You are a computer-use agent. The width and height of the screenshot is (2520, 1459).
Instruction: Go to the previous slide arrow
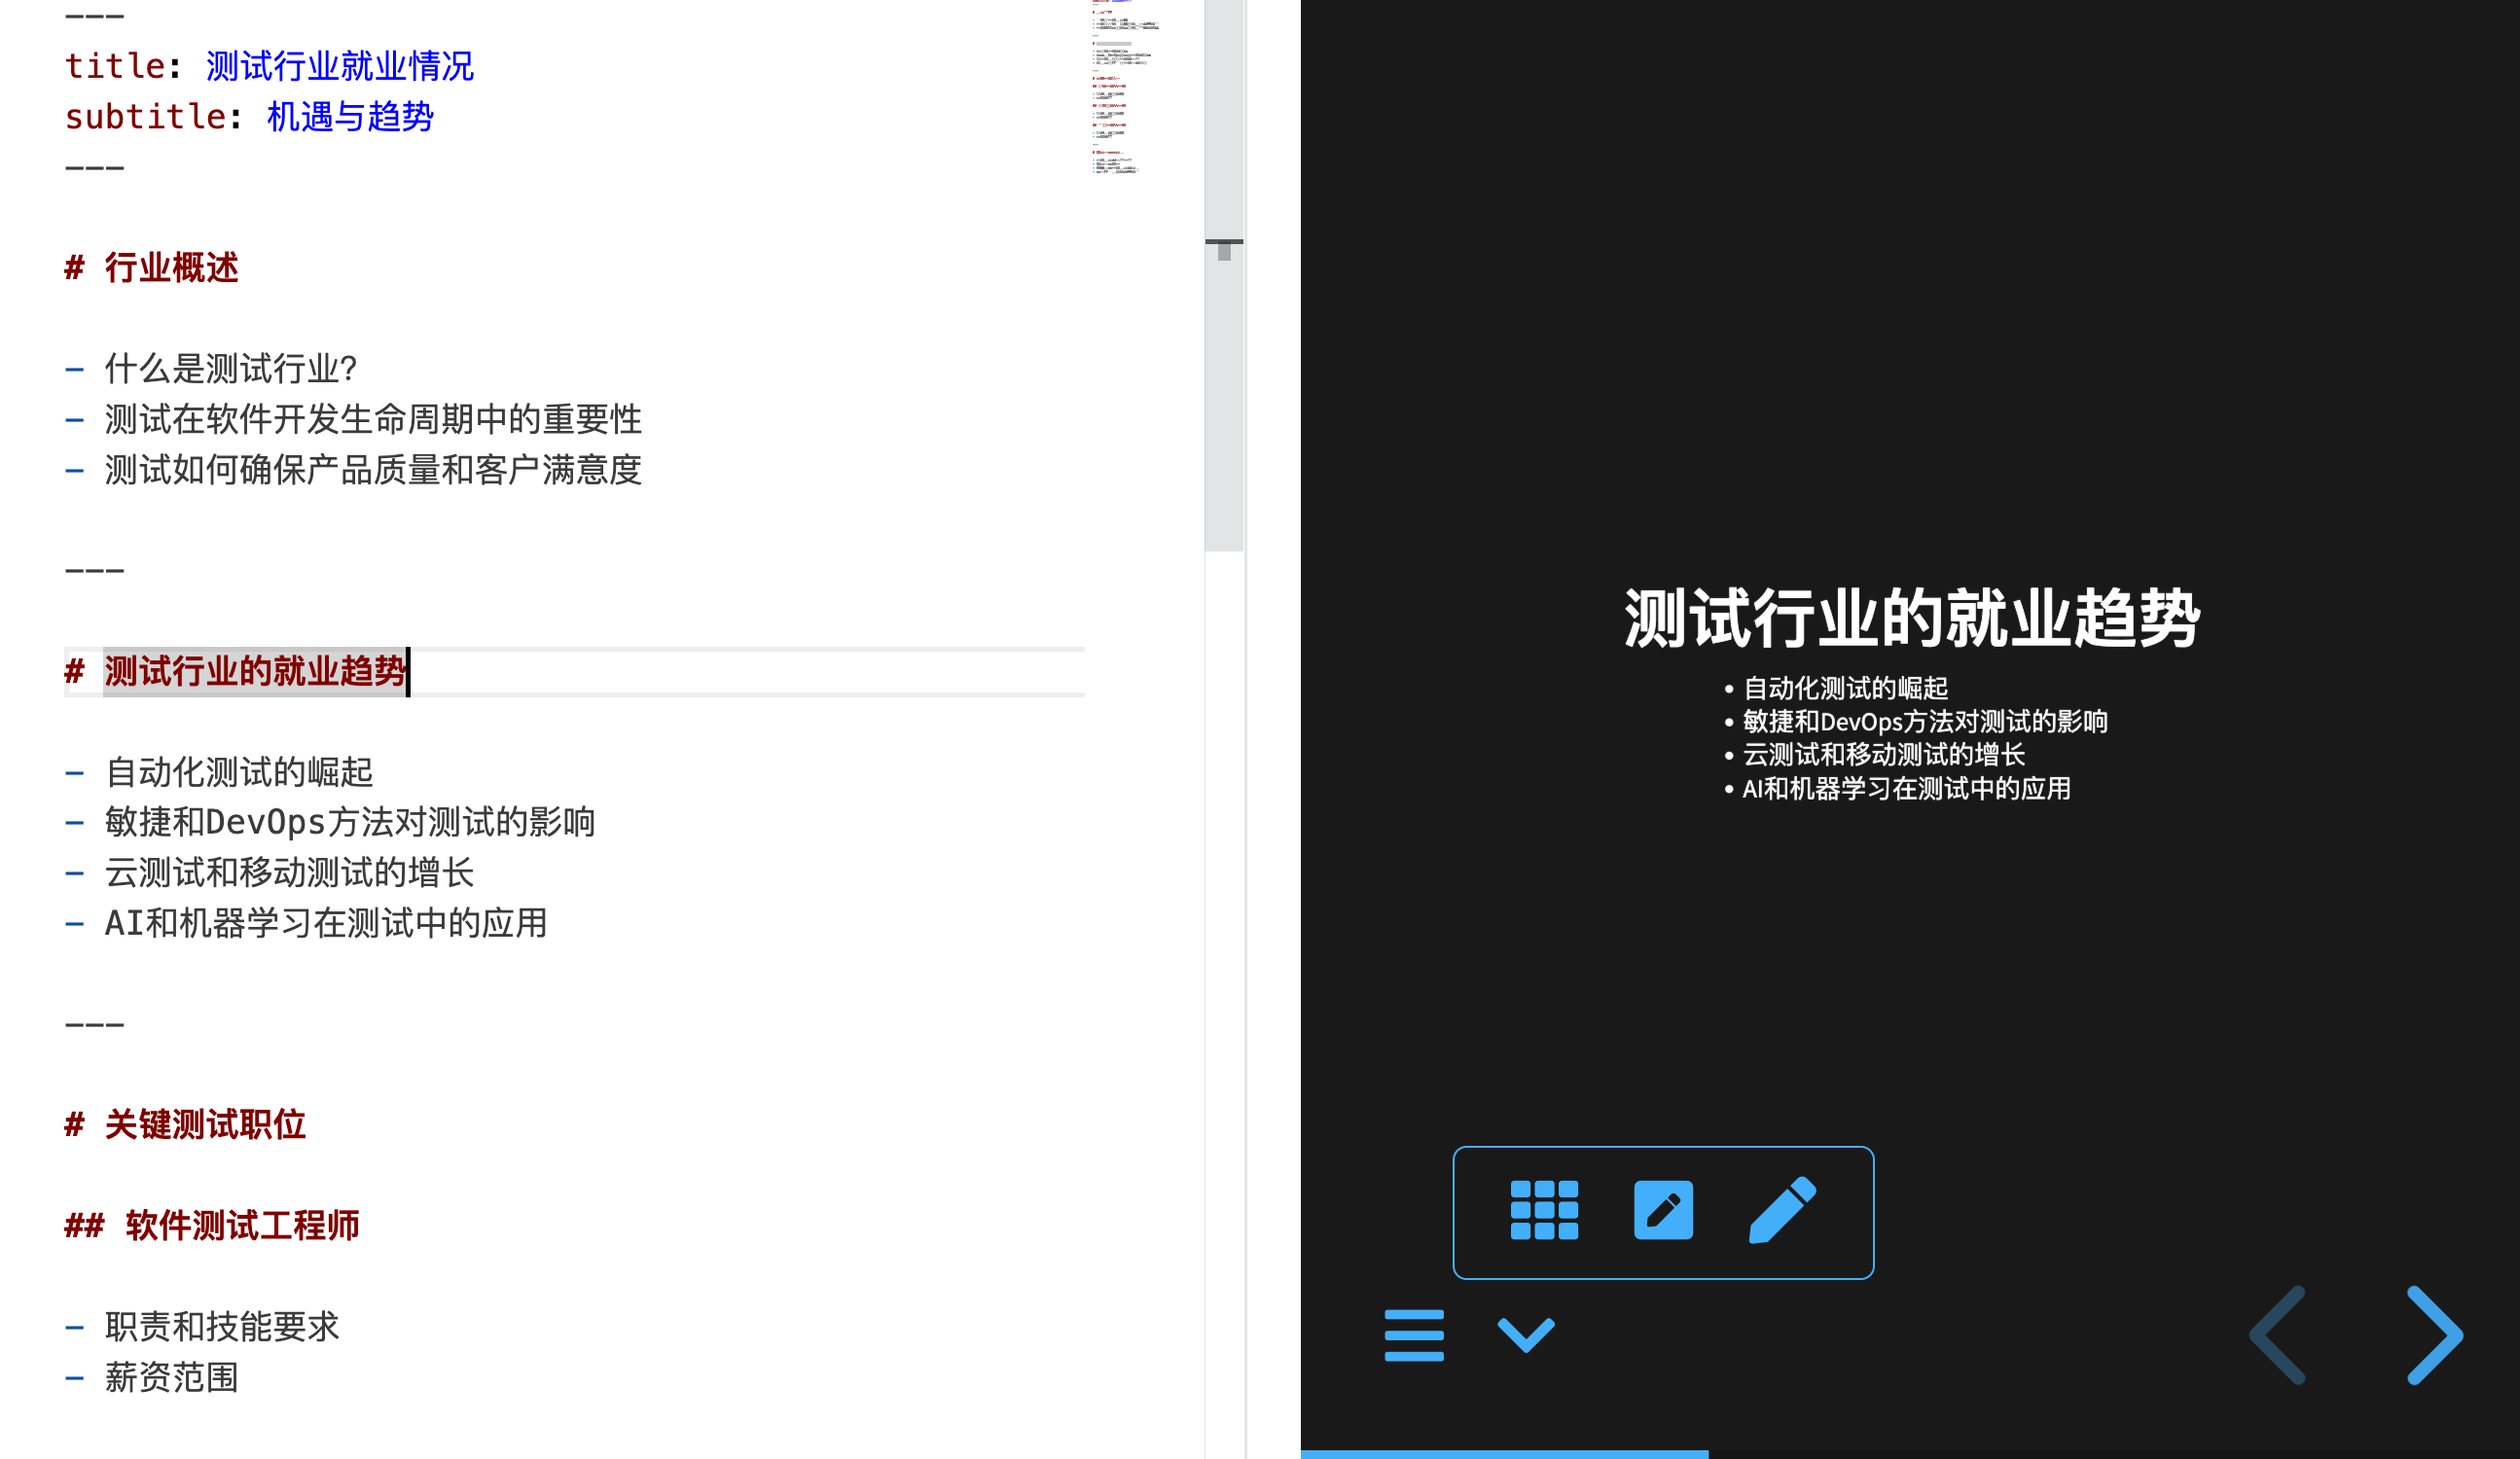pyautogui.click(x=2278, y=1335)
